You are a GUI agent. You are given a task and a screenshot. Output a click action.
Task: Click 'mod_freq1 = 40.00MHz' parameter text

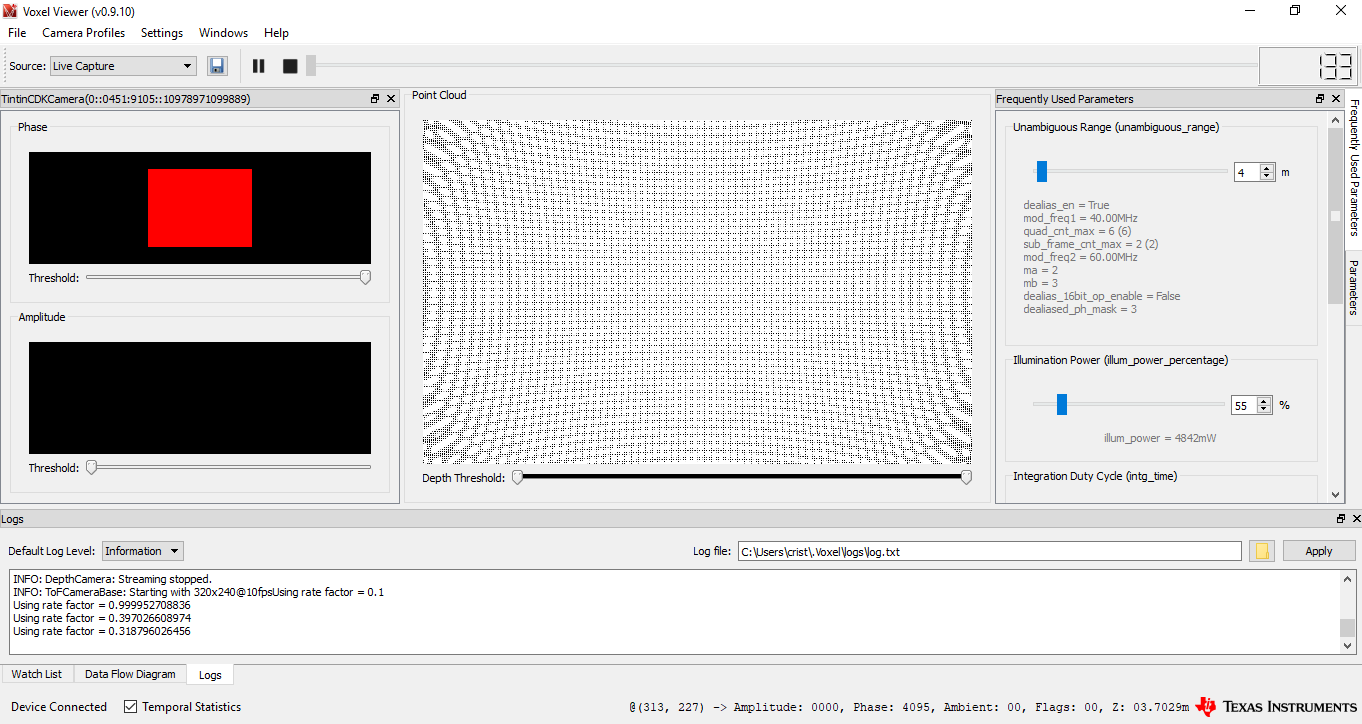1080,218
